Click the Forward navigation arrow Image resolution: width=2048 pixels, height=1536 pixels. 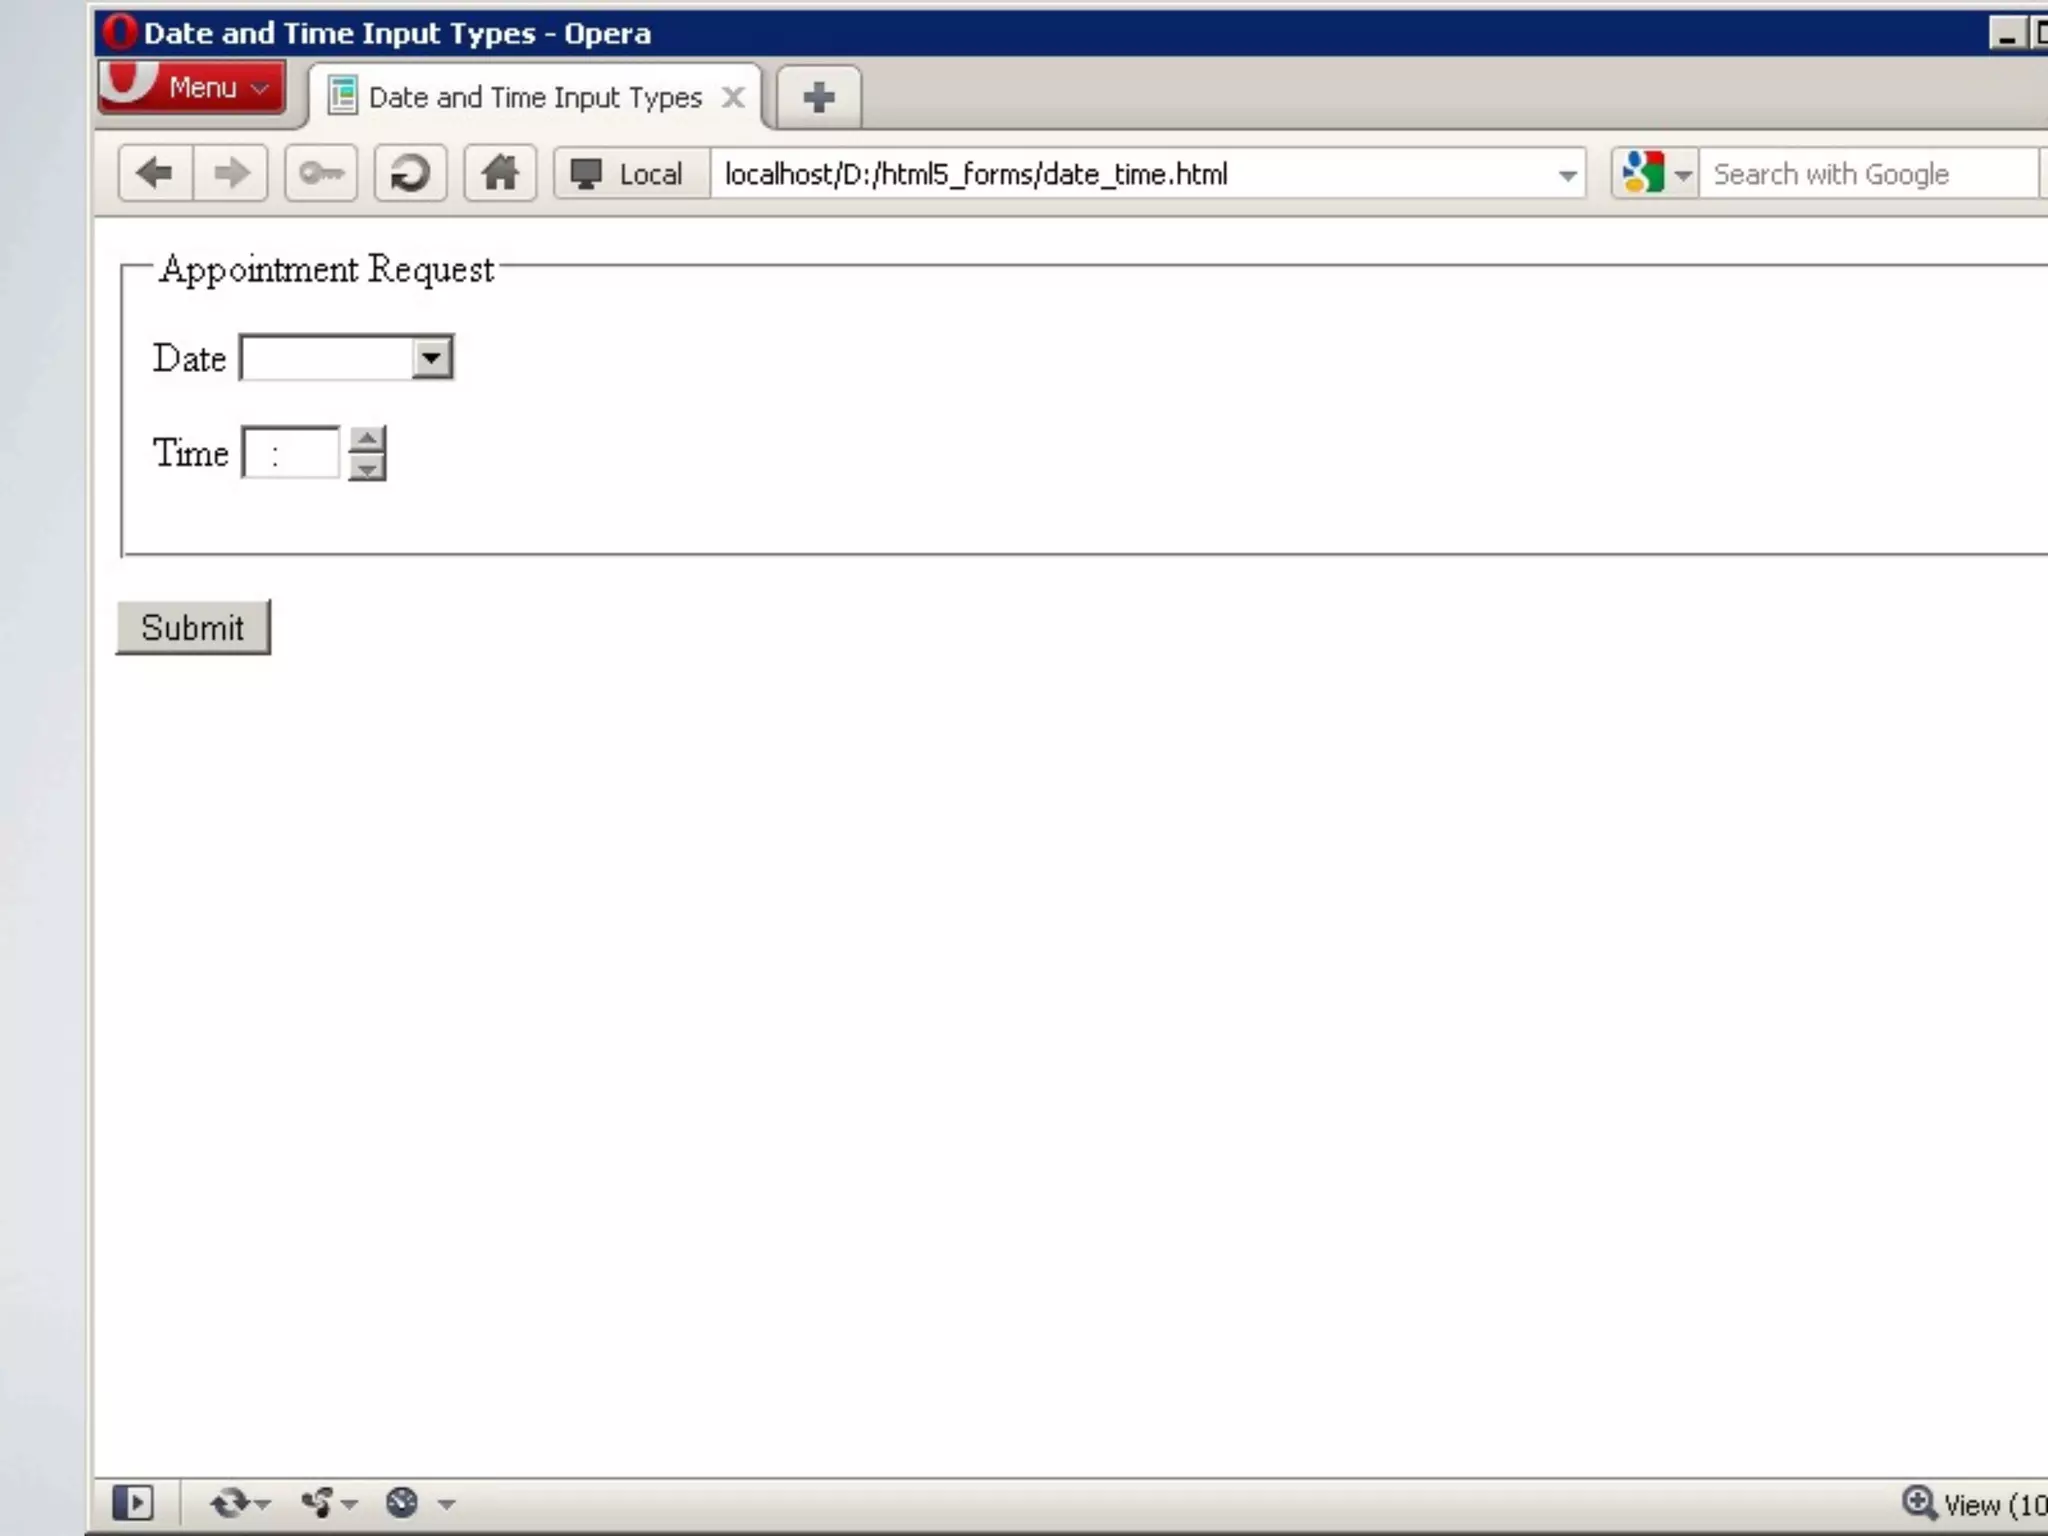[231, 173]
